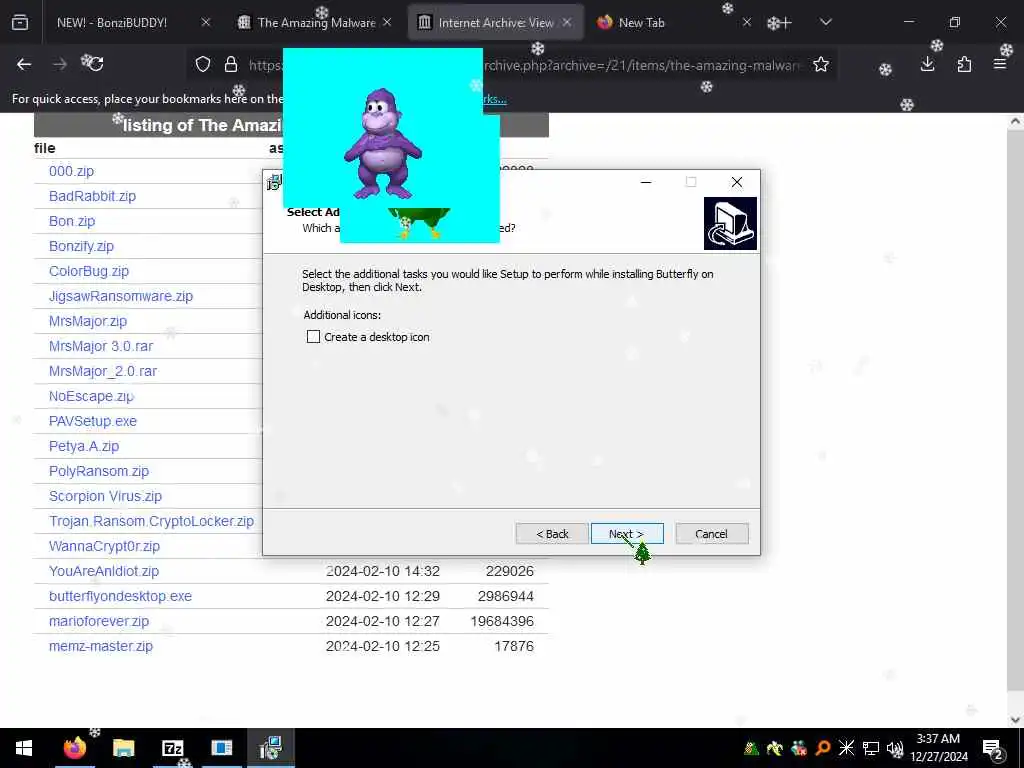Viewport: 1024px width, 768px height.
Task: Open File Explorer from the taskbar
Action: click(x=123, y=748)
